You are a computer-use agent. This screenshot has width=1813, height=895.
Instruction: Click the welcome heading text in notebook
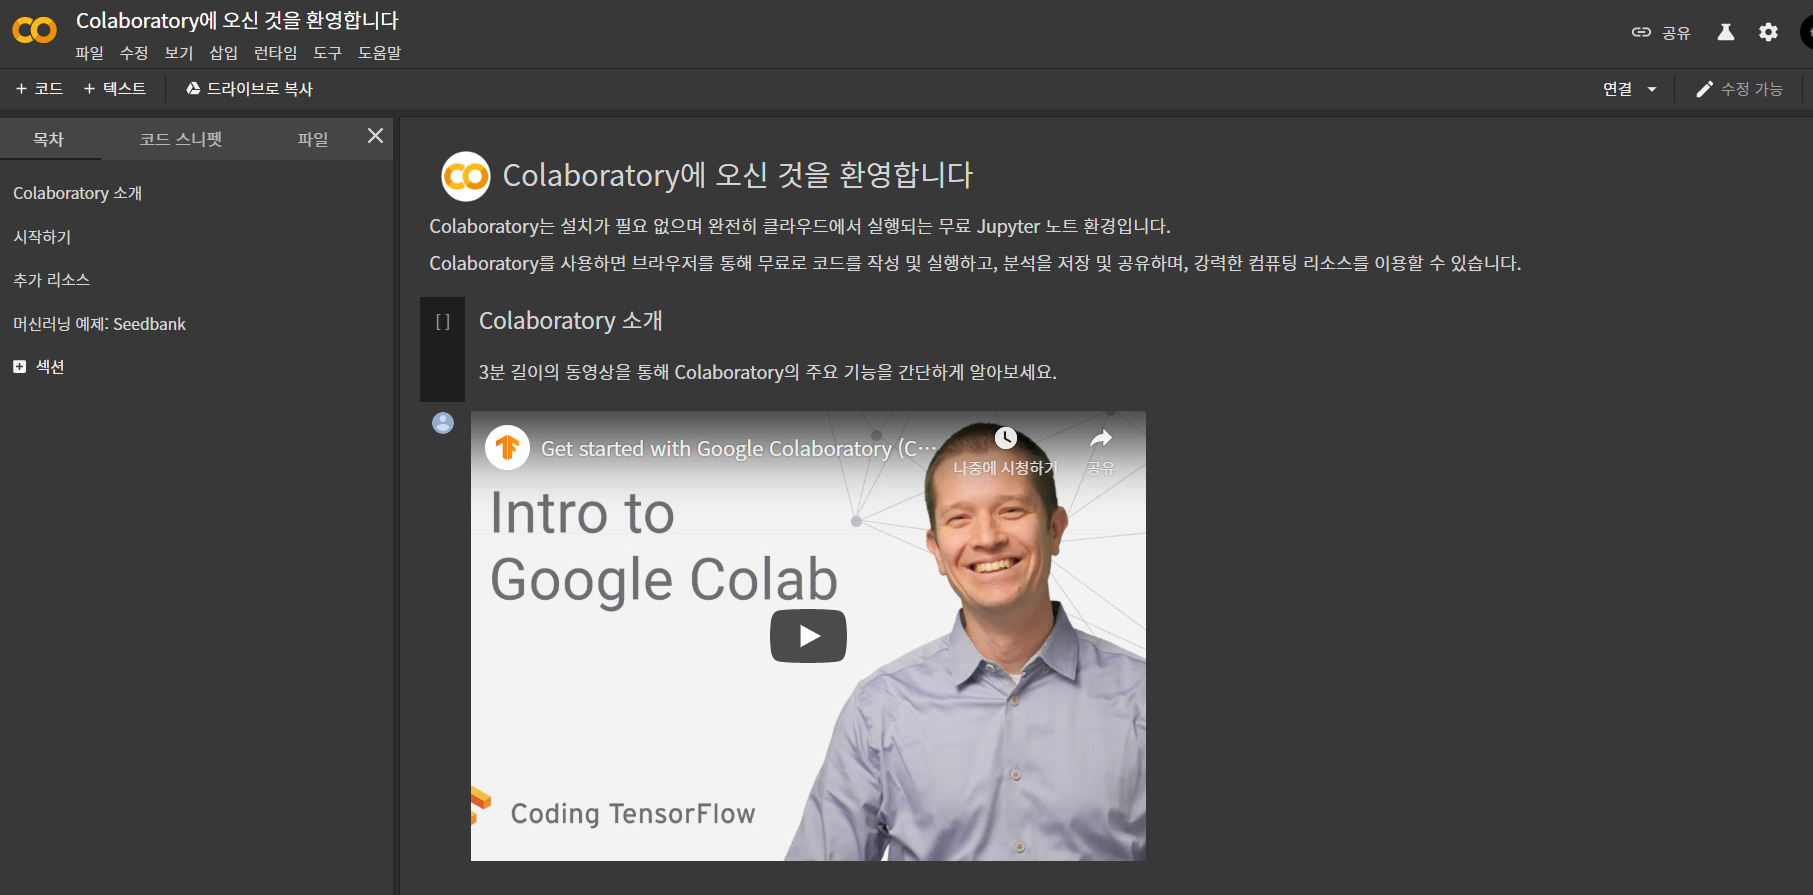(738, 175)
